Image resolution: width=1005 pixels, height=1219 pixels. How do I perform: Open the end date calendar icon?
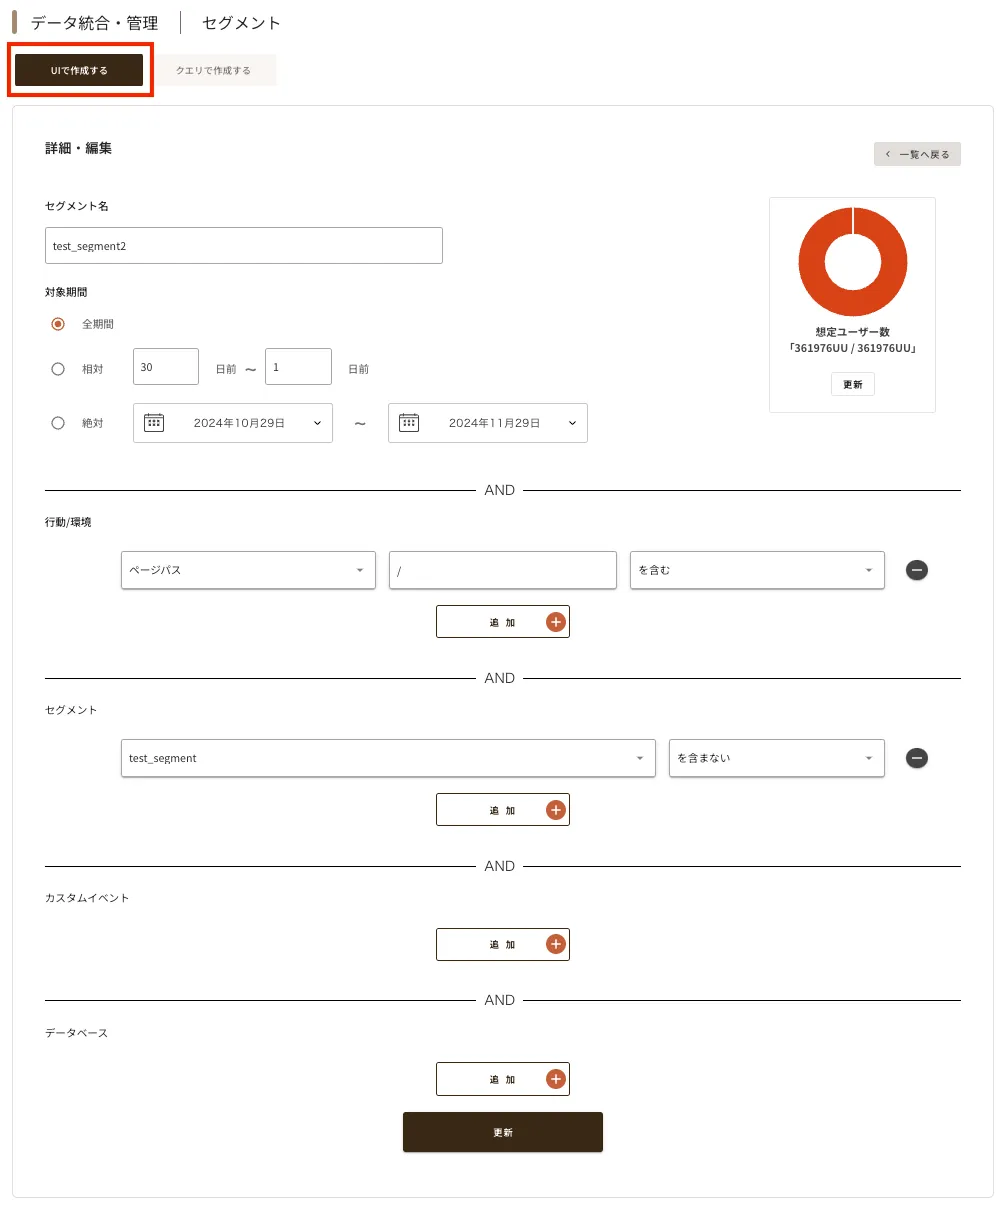(x=409, y=423)
